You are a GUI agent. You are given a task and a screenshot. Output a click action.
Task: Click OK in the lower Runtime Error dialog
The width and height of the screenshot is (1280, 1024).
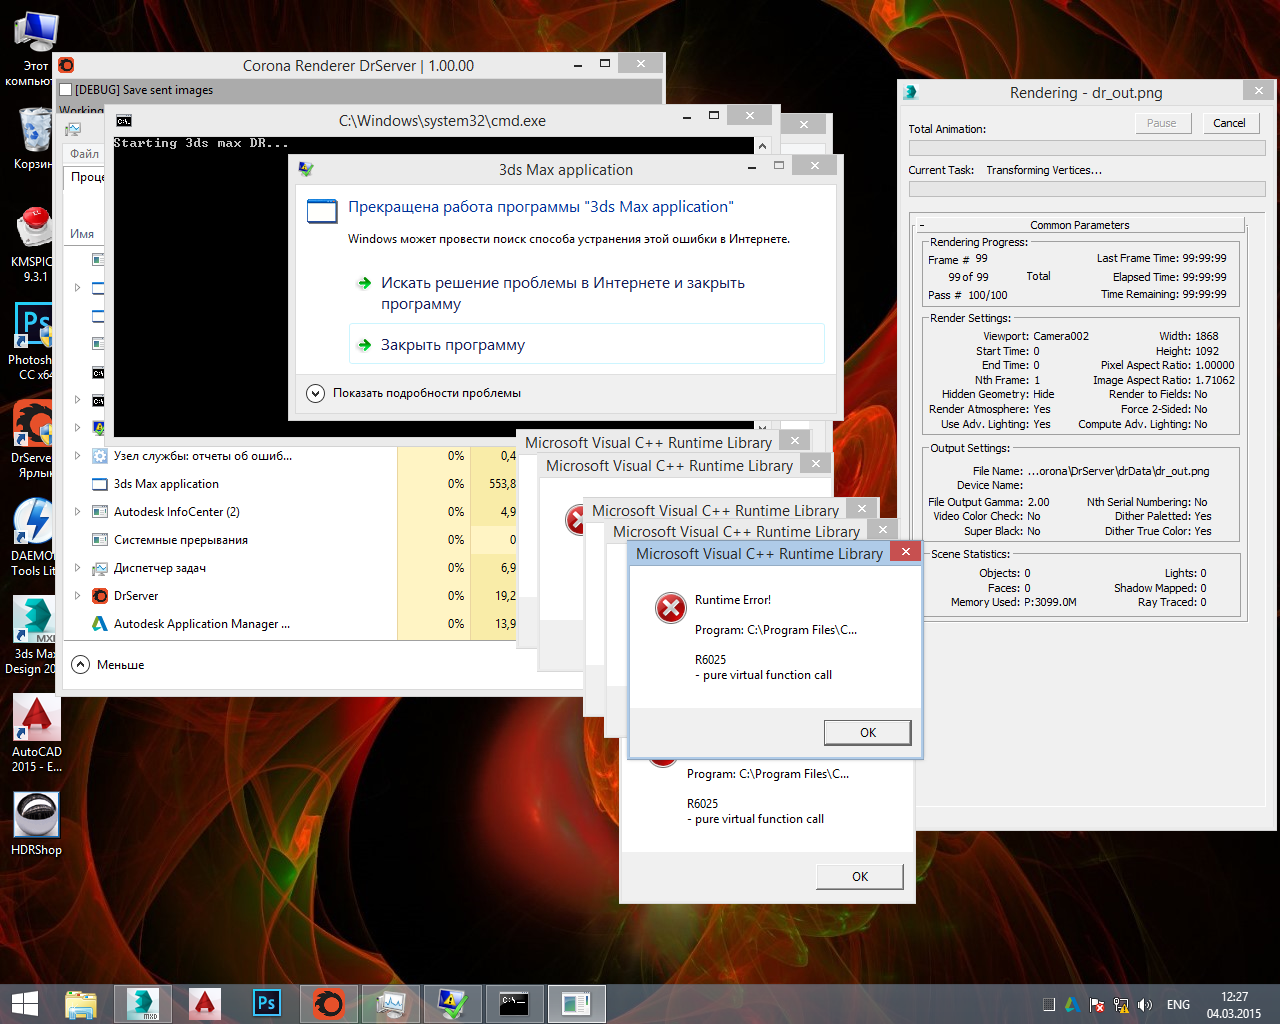pos(860,877)
